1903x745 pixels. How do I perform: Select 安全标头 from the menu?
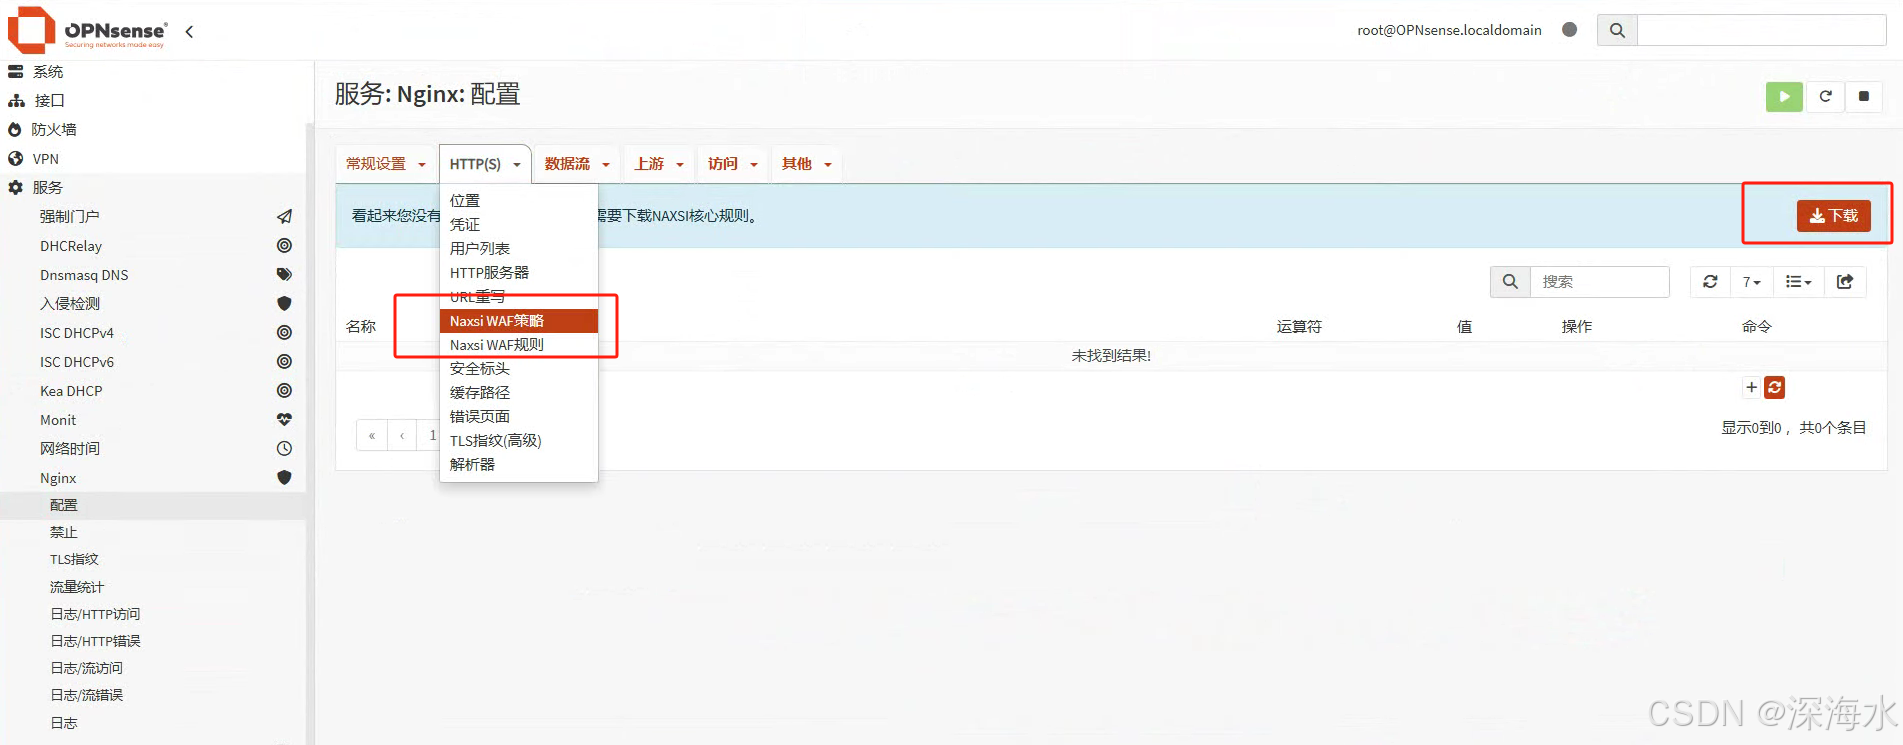[519, 369]
